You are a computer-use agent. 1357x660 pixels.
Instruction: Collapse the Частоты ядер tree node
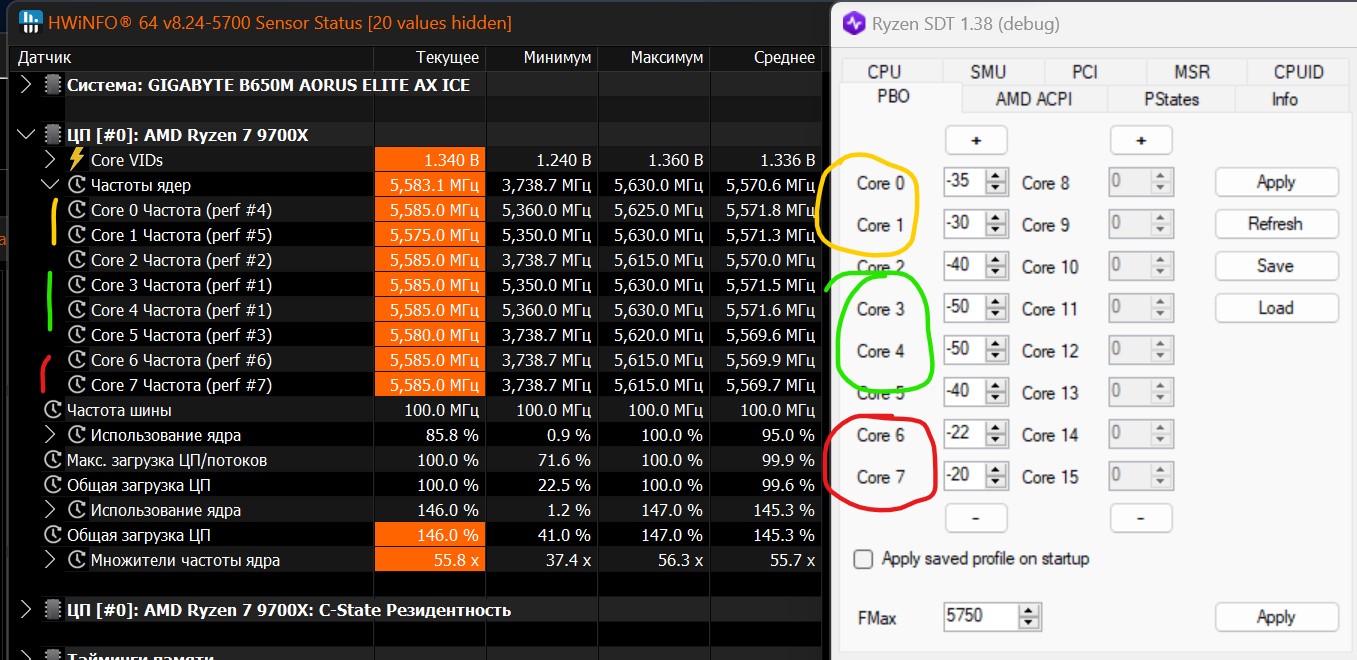click(50, 185)
